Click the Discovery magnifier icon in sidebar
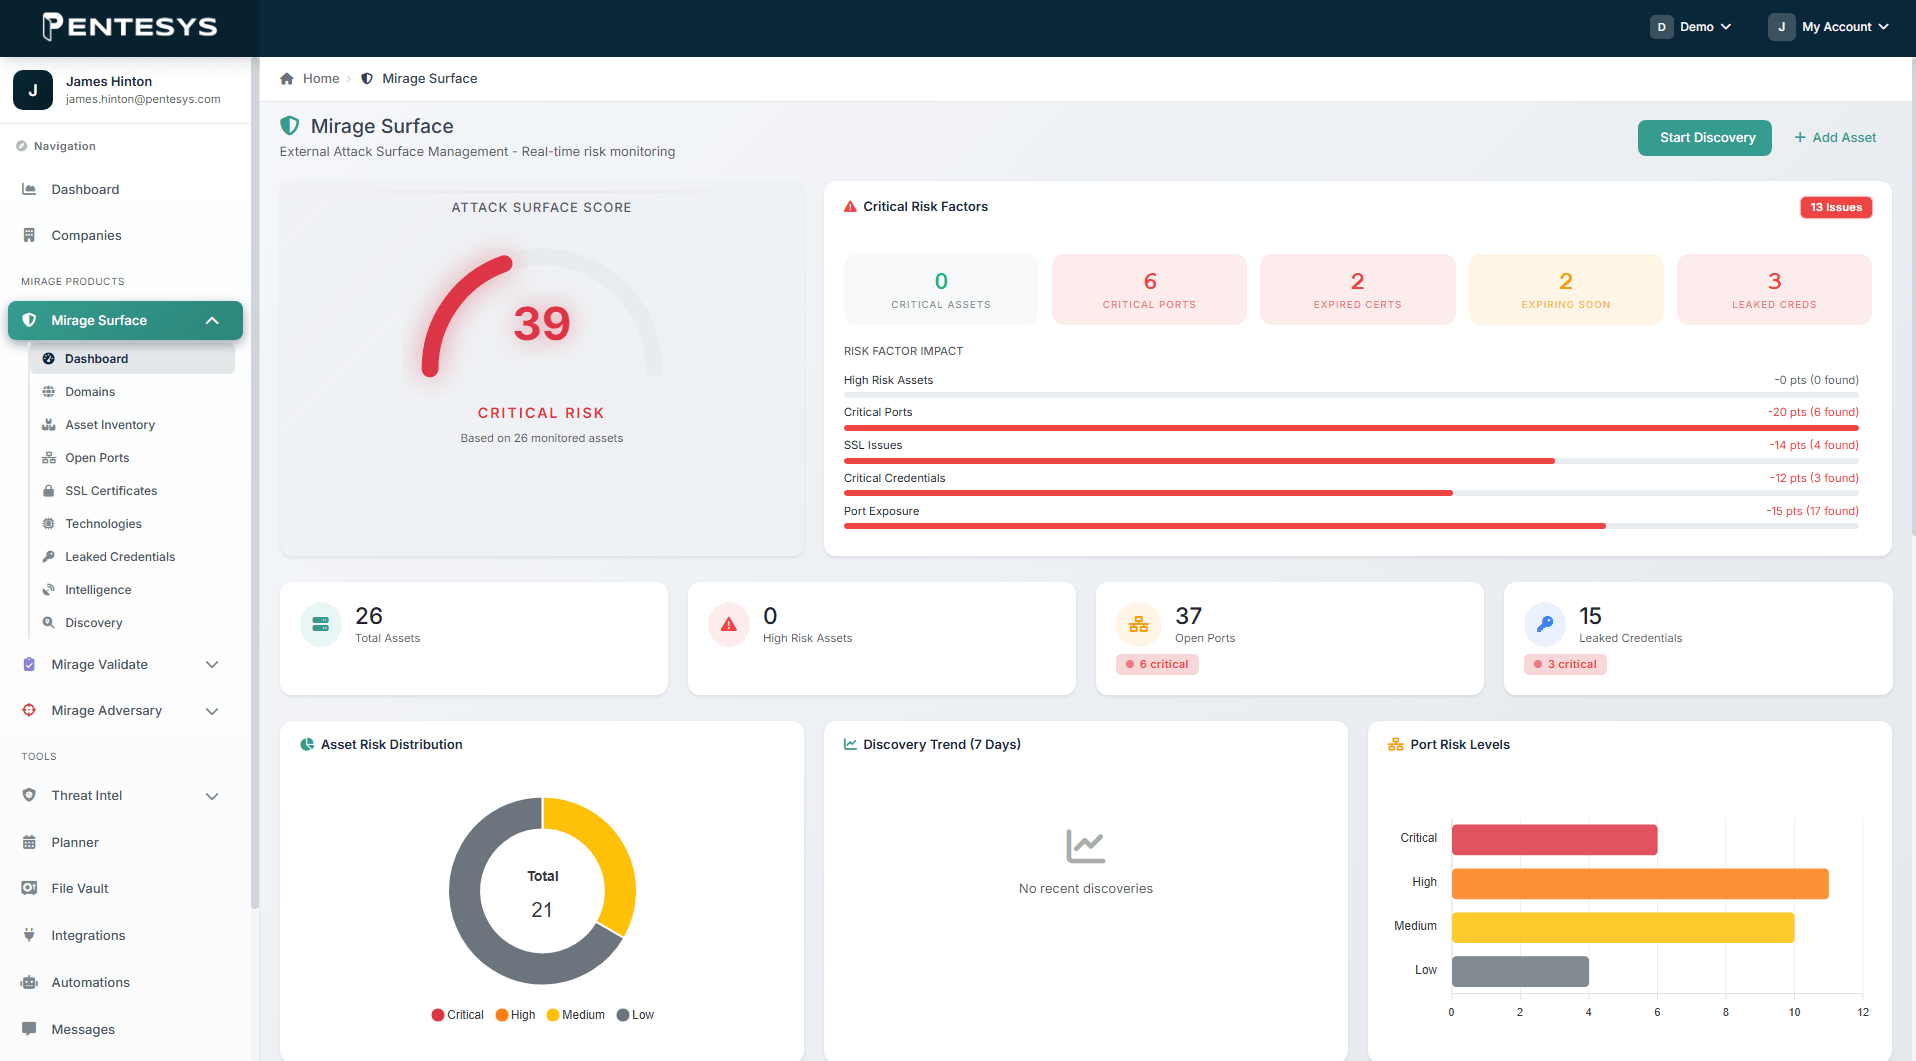The height and width of the screenshot is (1061, 1916). pos(48,623)
